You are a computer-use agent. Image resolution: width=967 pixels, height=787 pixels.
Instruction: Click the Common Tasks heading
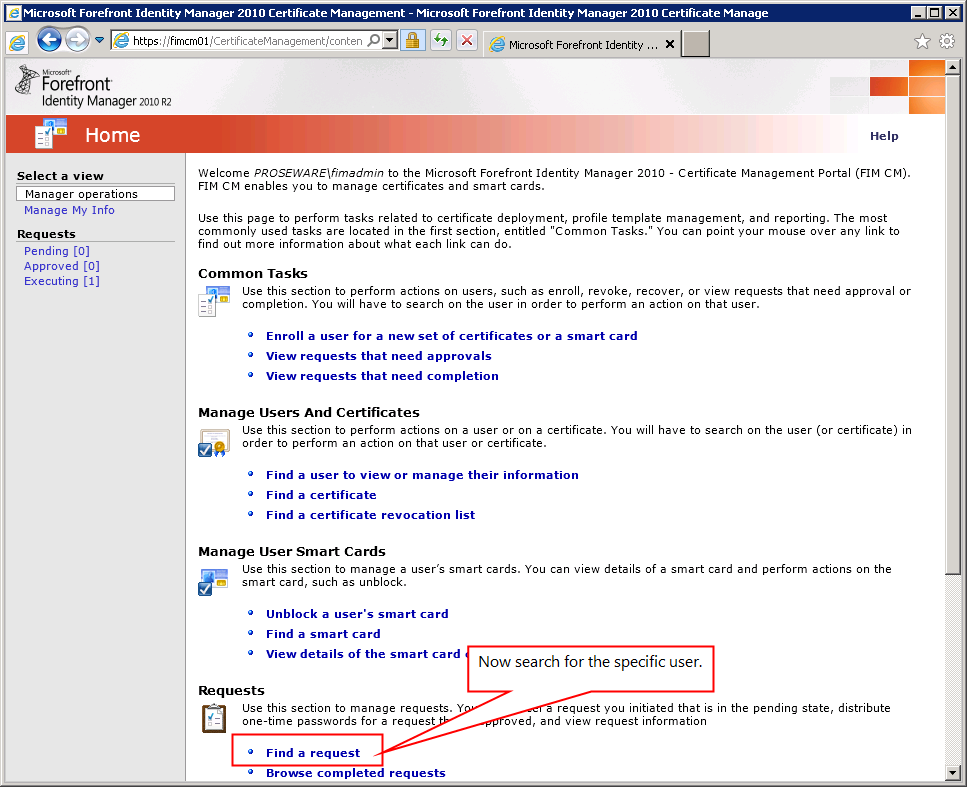point(253,273)
